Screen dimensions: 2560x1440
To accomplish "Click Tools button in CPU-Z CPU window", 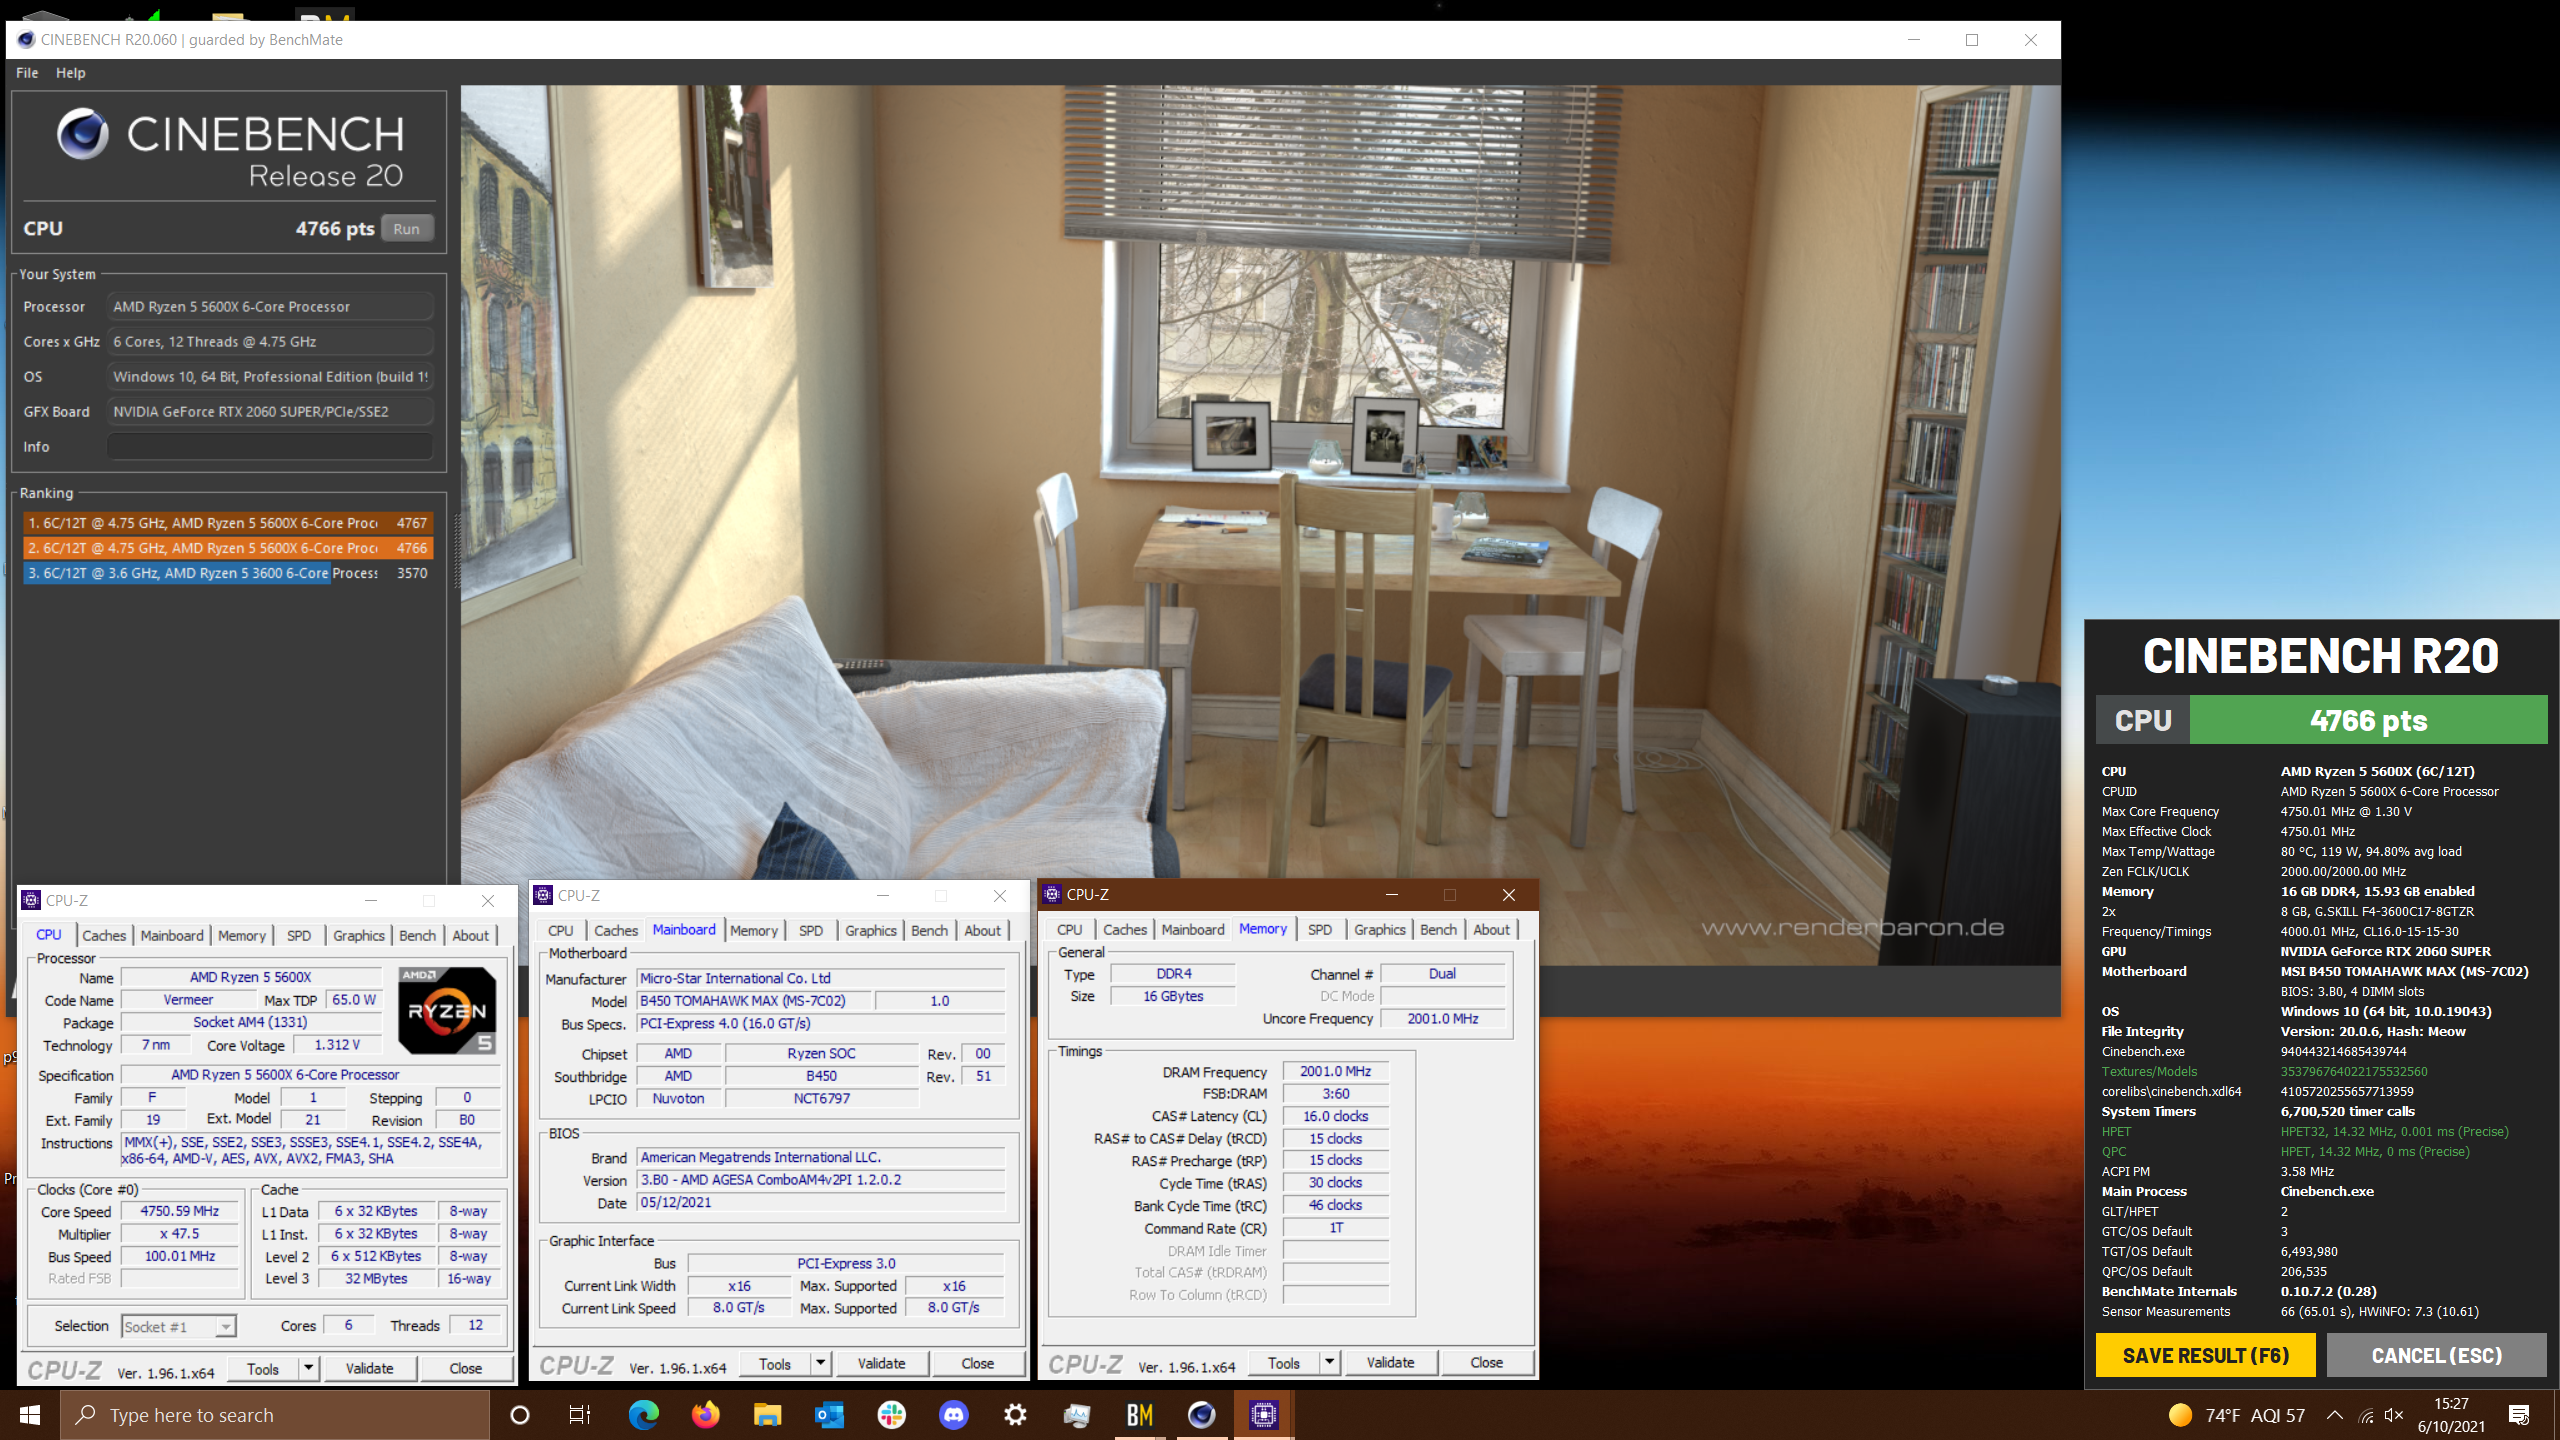I will [263, 1368].
